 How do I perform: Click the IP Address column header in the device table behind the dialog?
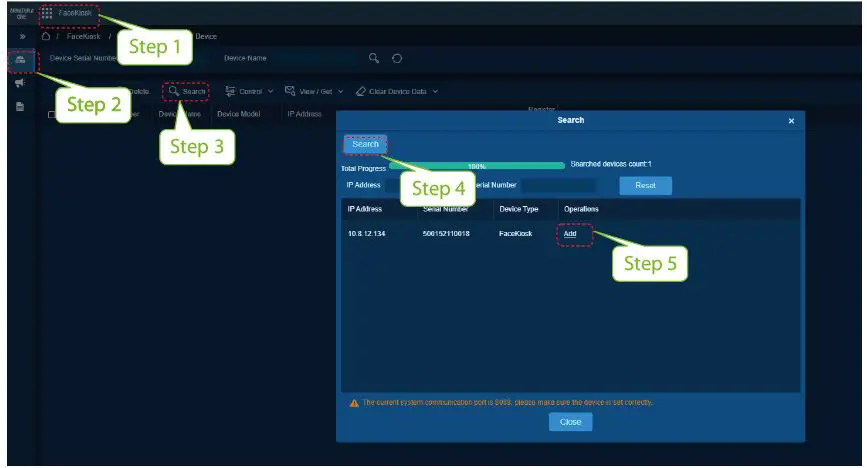(304, 114)
